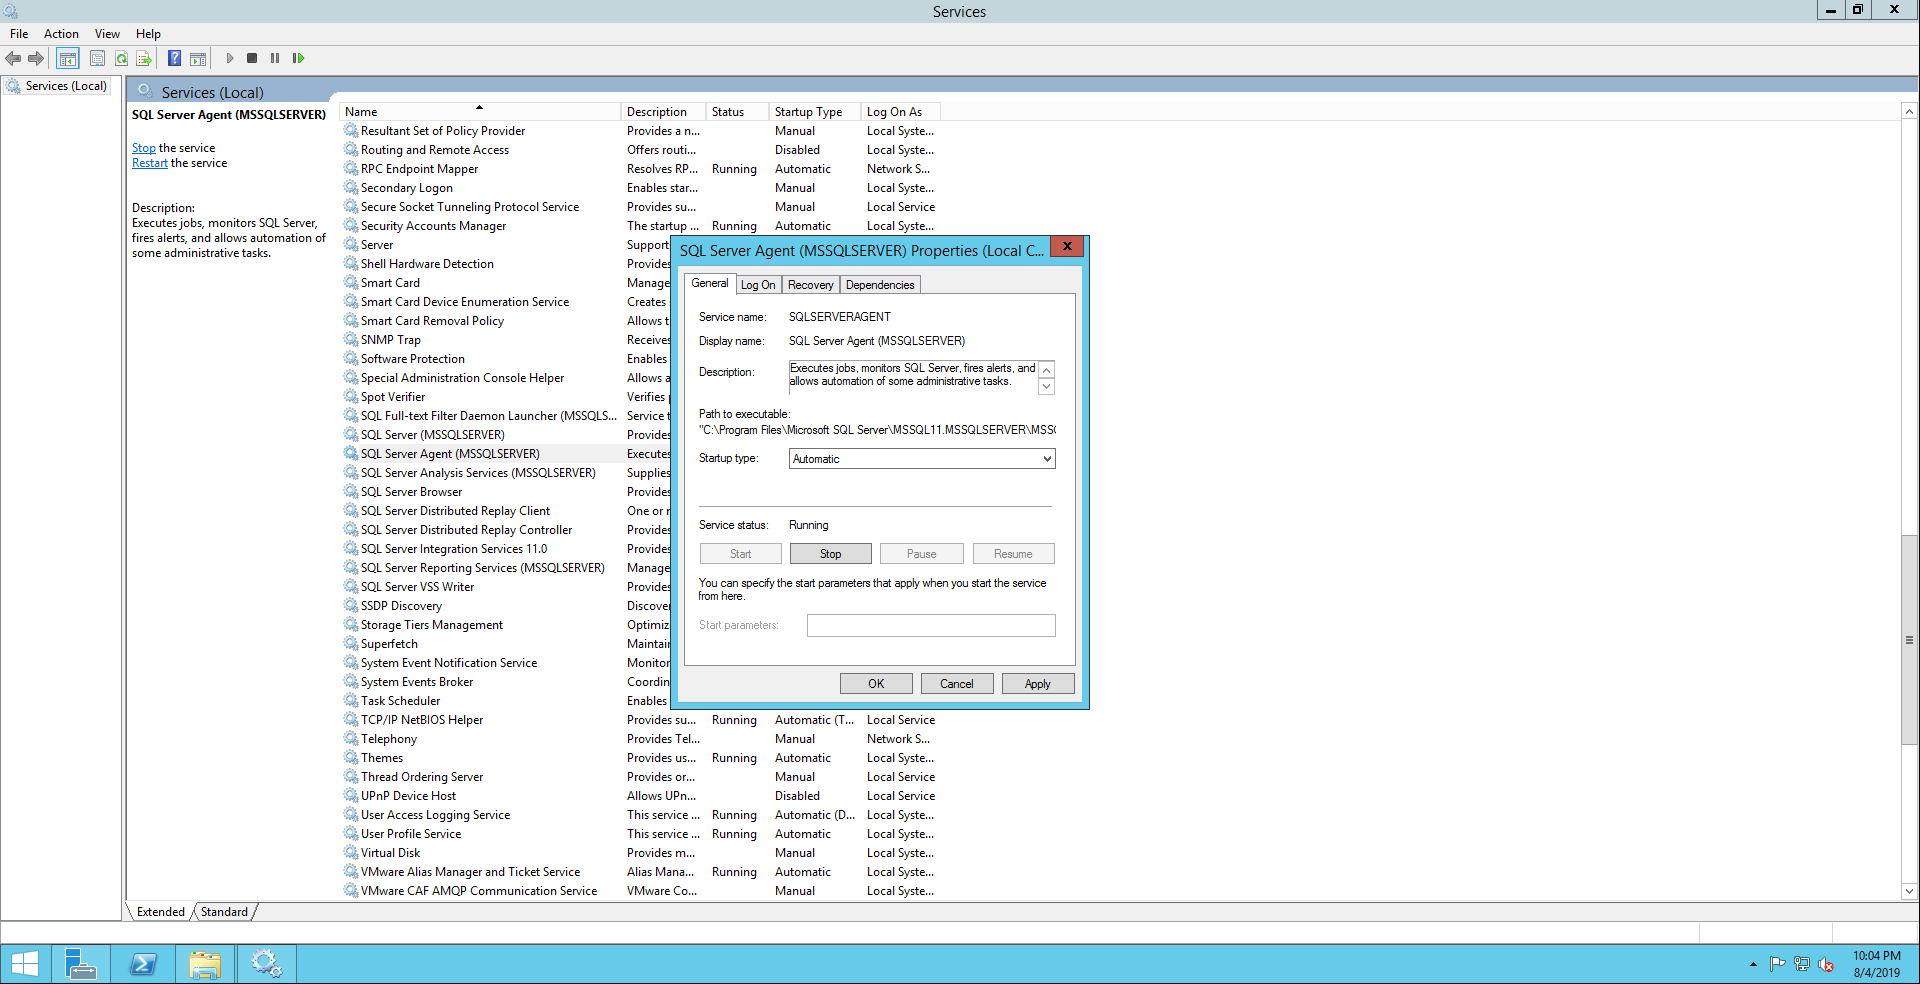Switch to the Log On tab
Image resolution: width=1920 pixels, height=984 pixels.
coord(758,285)
